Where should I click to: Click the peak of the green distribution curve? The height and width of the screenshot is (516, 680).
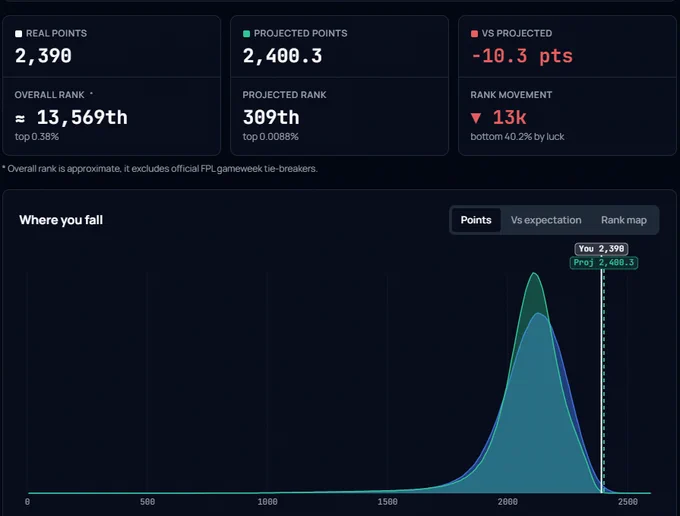click(534, 273)
